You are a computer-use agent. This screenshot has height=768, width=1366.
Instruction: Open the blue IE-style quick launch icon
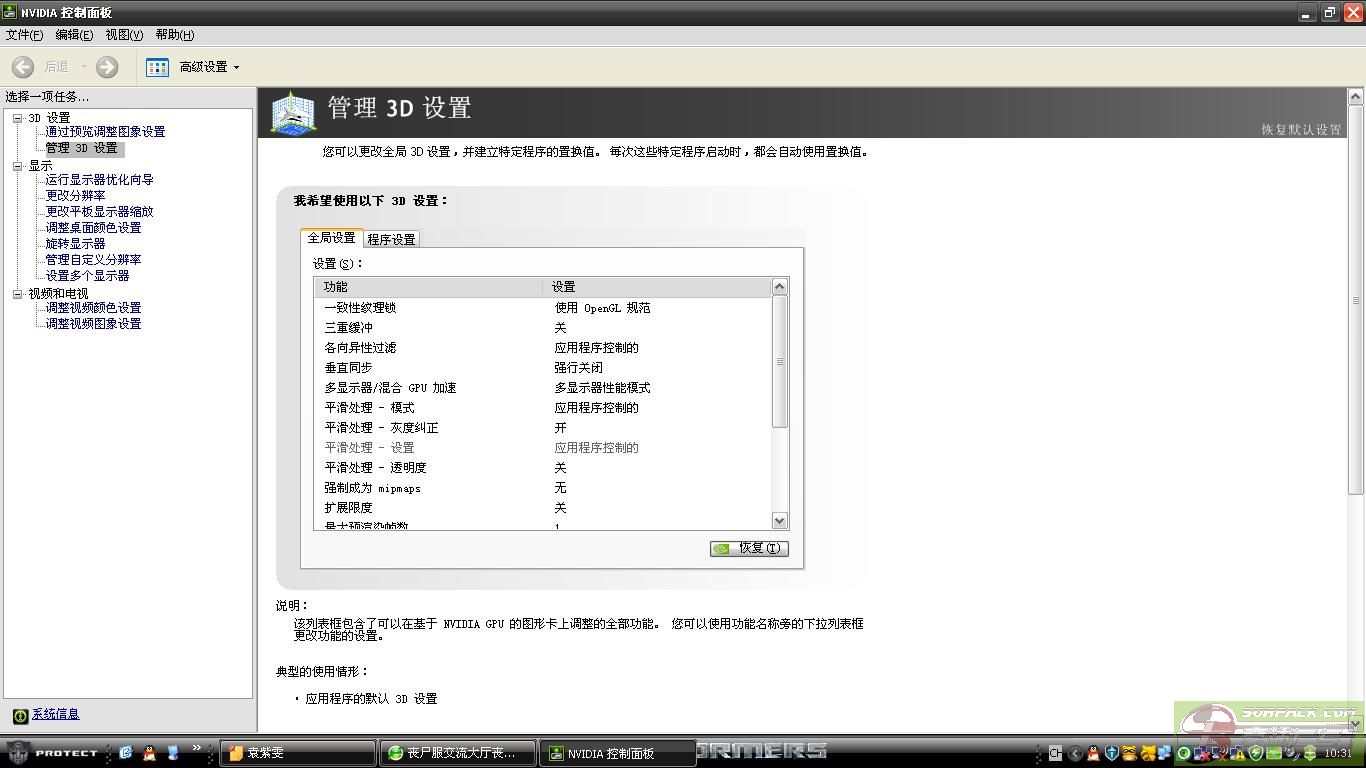point(126,752)
